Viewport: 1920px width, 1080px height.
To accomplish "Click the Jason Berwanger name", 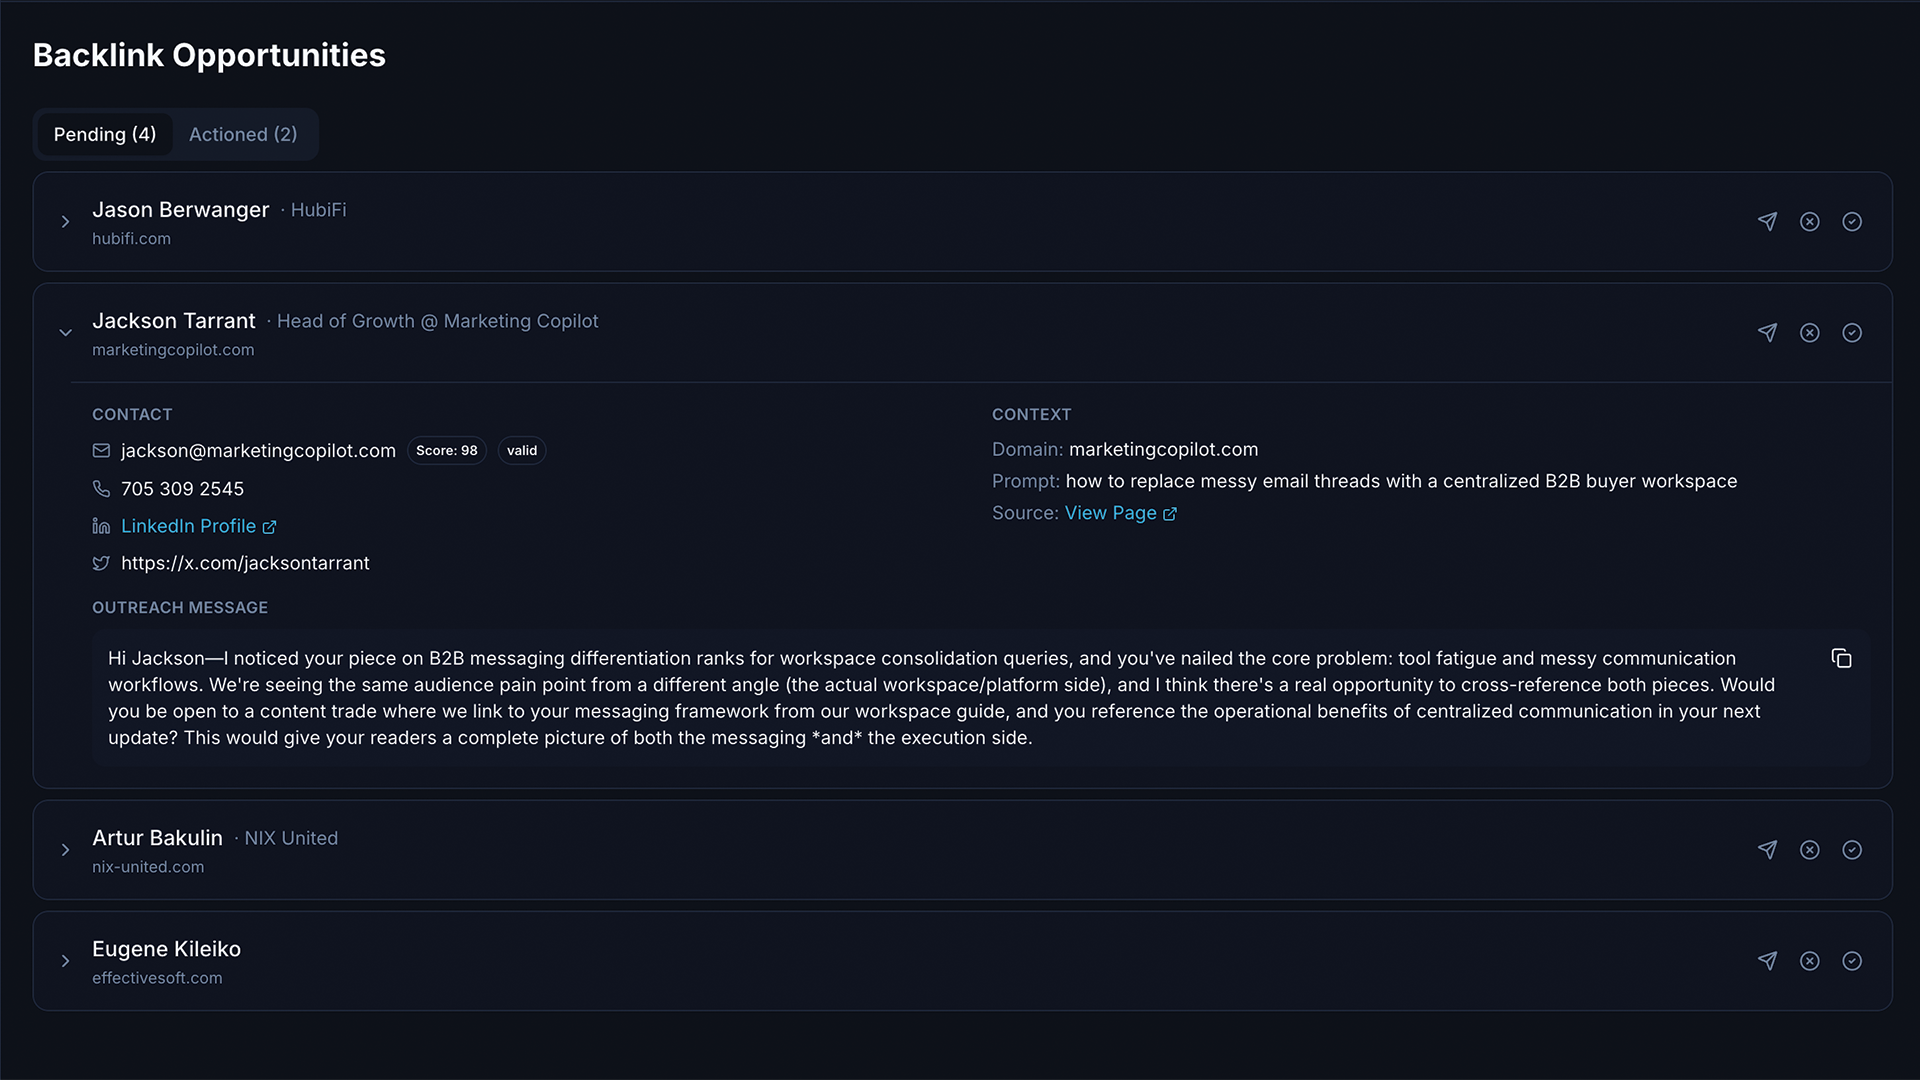I will point(180,210).
